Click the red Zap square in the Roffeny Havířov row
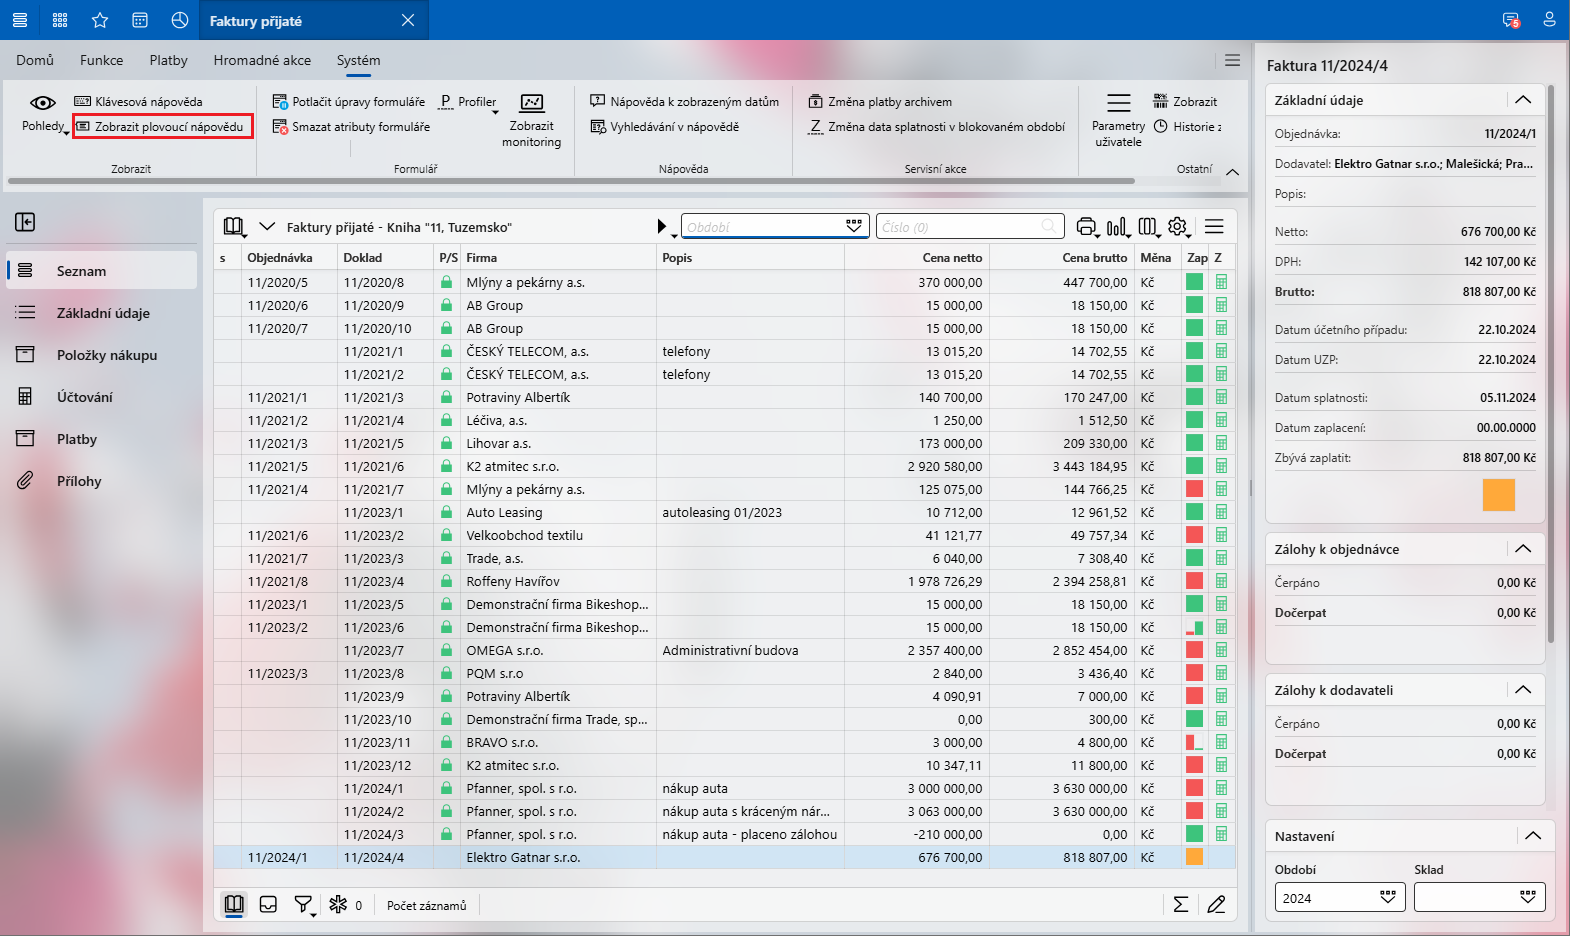This screenshot has height=936, width=1570. click(x=1194, y=581)
